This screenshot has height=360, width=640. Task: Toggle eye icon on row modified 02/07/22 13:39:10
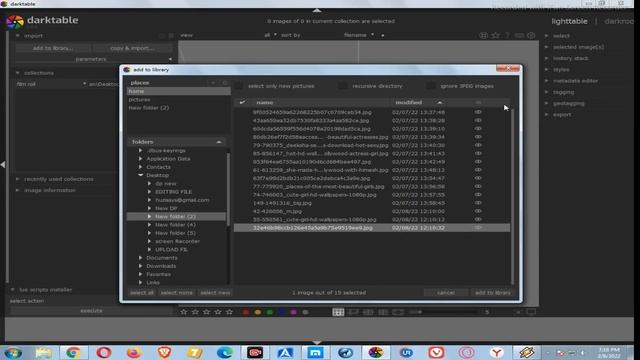point(478,129)
